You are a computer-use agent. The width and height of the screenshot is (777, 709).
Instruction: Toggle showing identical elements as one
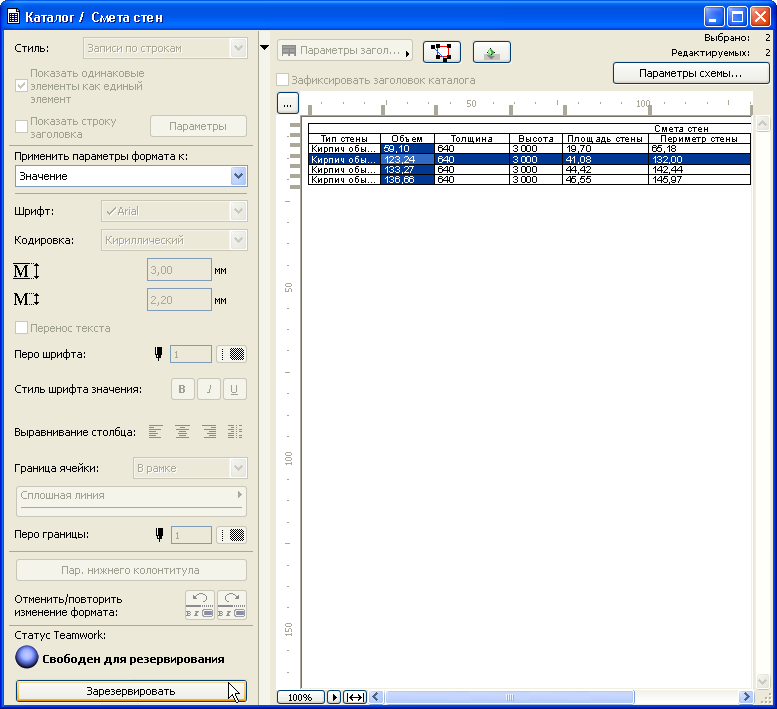coord(21,86)
